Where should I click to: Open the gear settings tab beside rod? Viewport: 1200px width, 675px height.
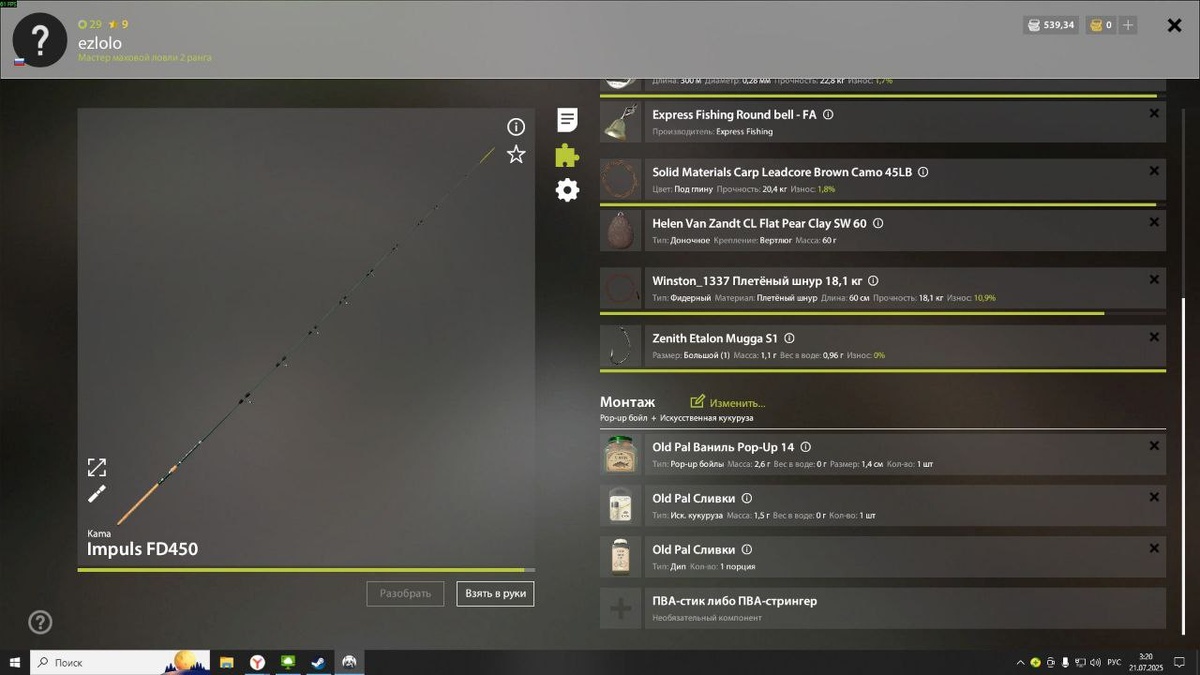coord(567,190)
